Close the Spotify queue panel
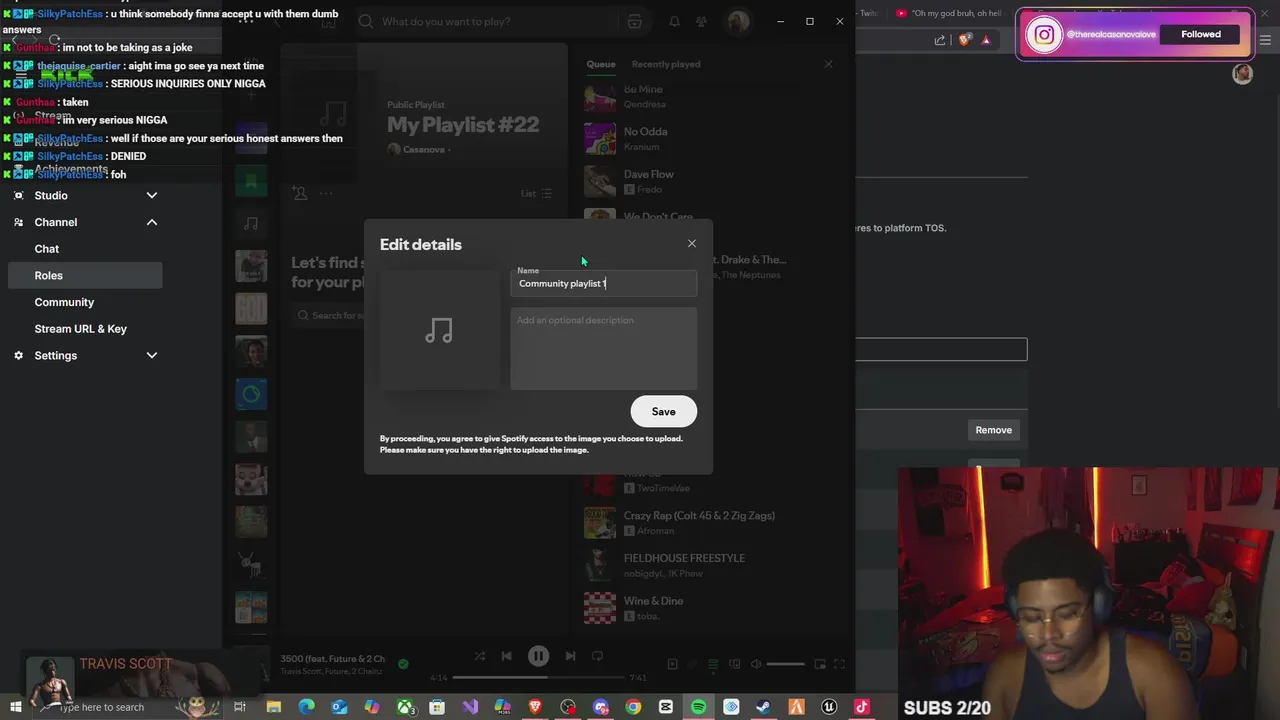Screen dimensions: 1280x720 [828, 64]
